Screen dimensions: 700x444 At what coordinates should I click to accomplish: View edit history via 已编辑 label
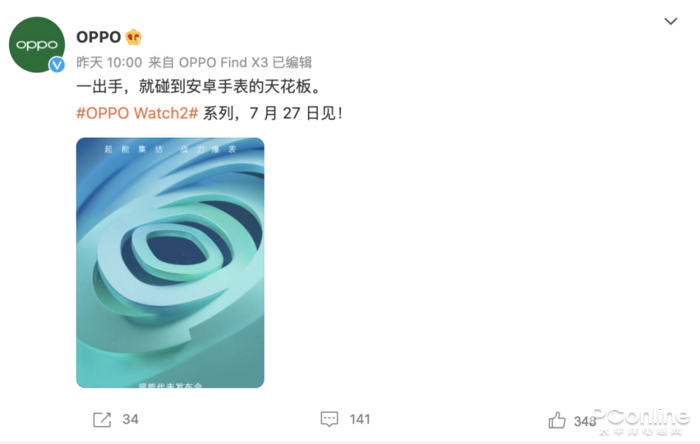[292, 62]
